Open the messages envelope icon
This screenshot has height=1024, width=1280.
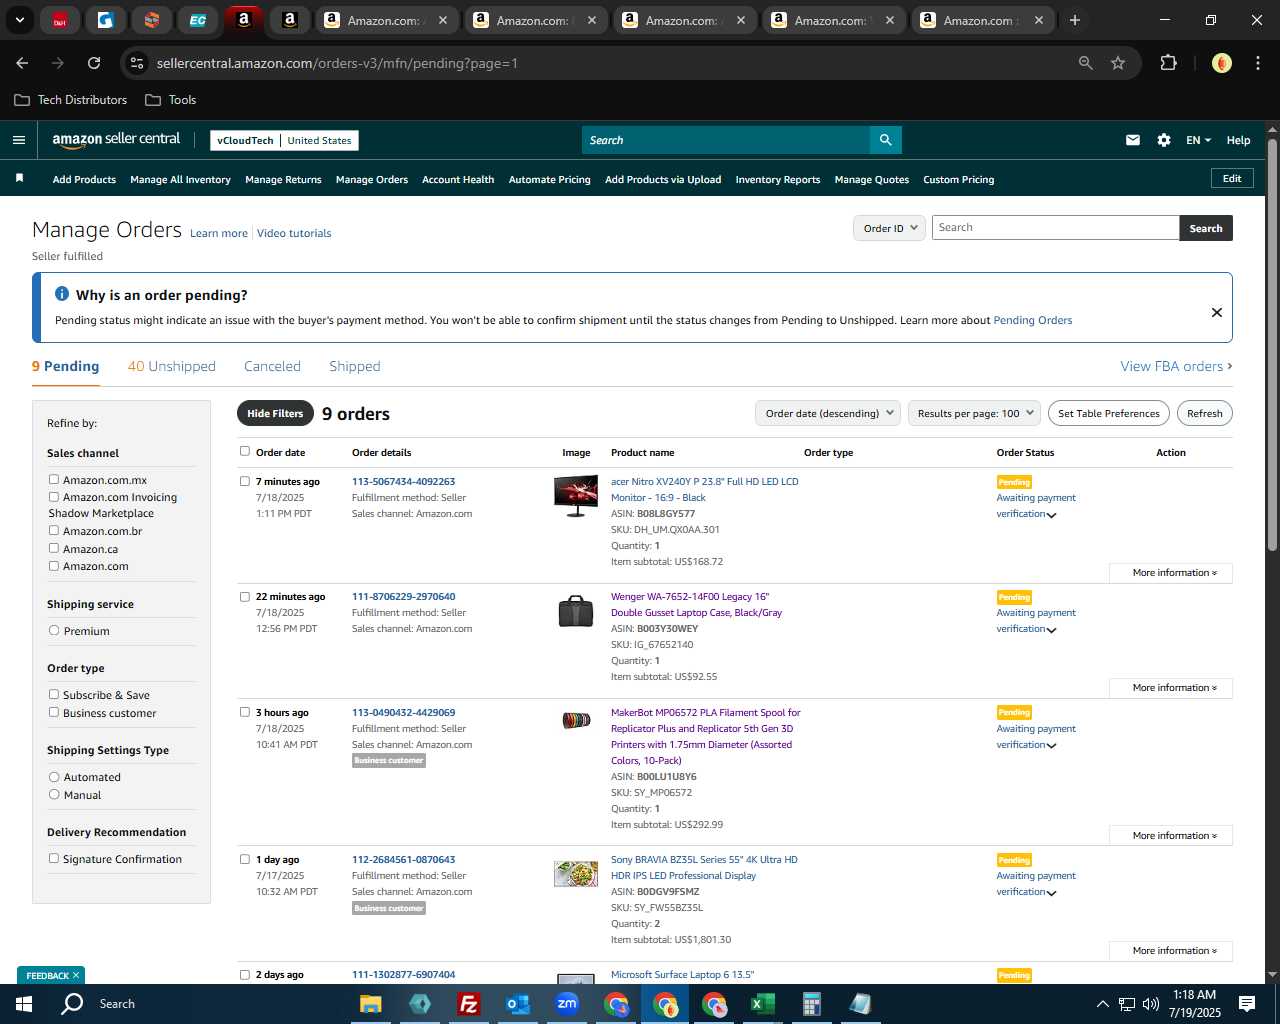click(x=1132, y=140)
